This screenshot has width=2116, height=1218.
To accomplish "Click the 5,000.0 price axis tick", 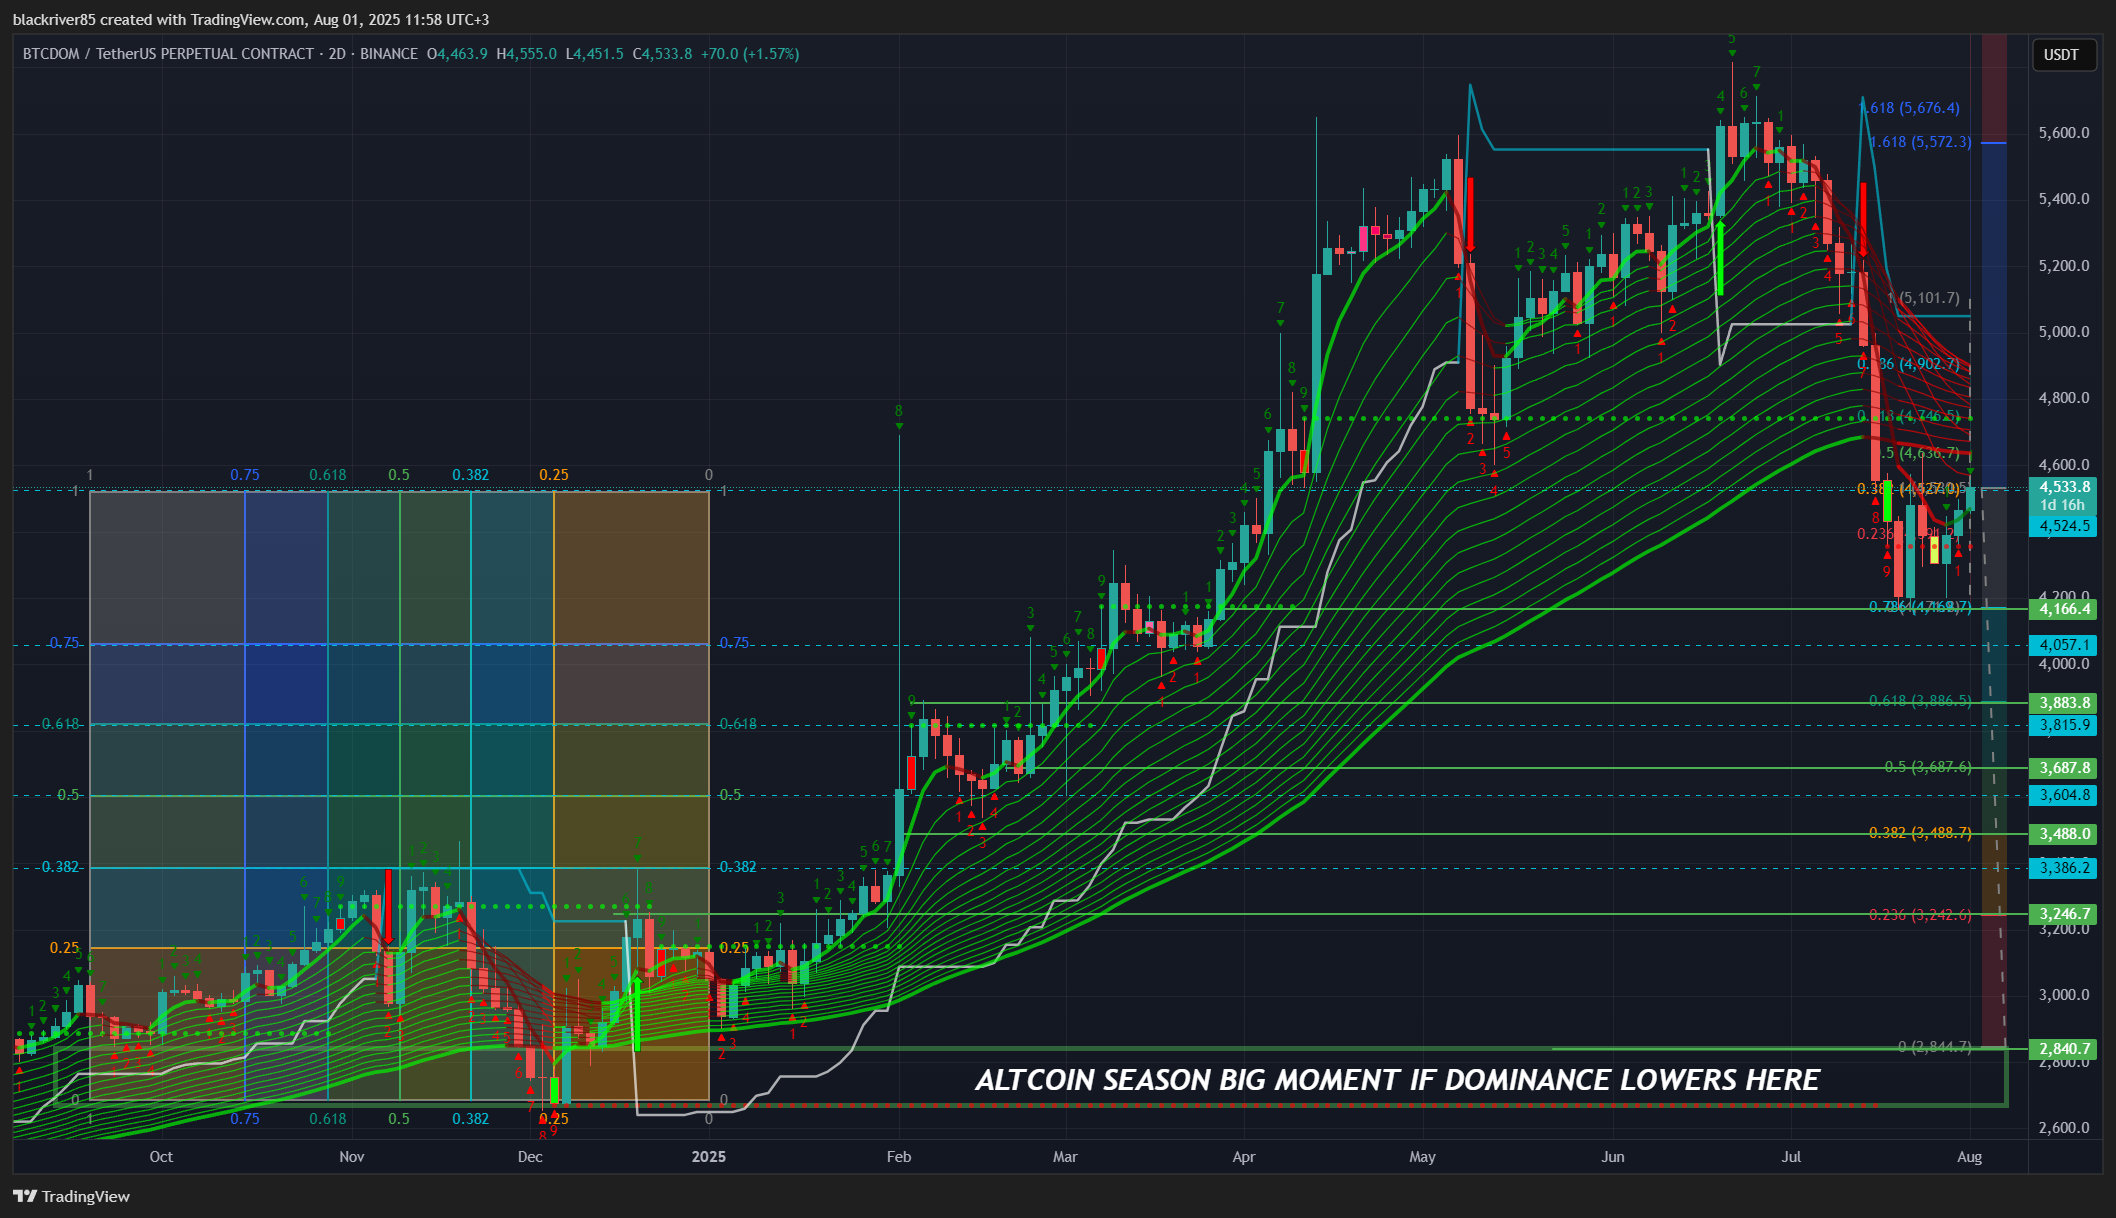I will pyautogui.click(x=2064, y=332).
